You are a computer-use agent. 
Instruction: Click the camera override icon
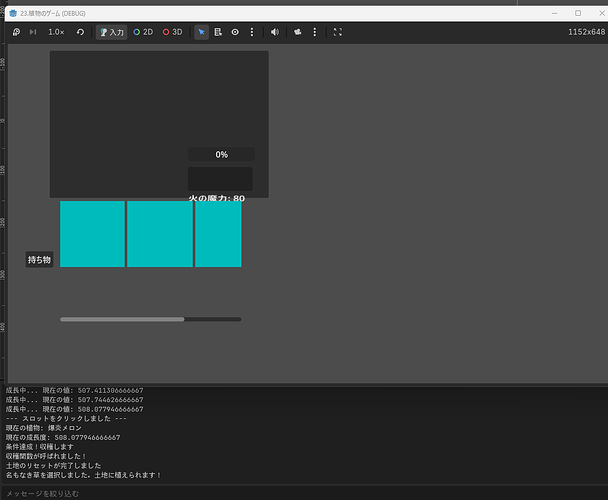tap(297, 32)
